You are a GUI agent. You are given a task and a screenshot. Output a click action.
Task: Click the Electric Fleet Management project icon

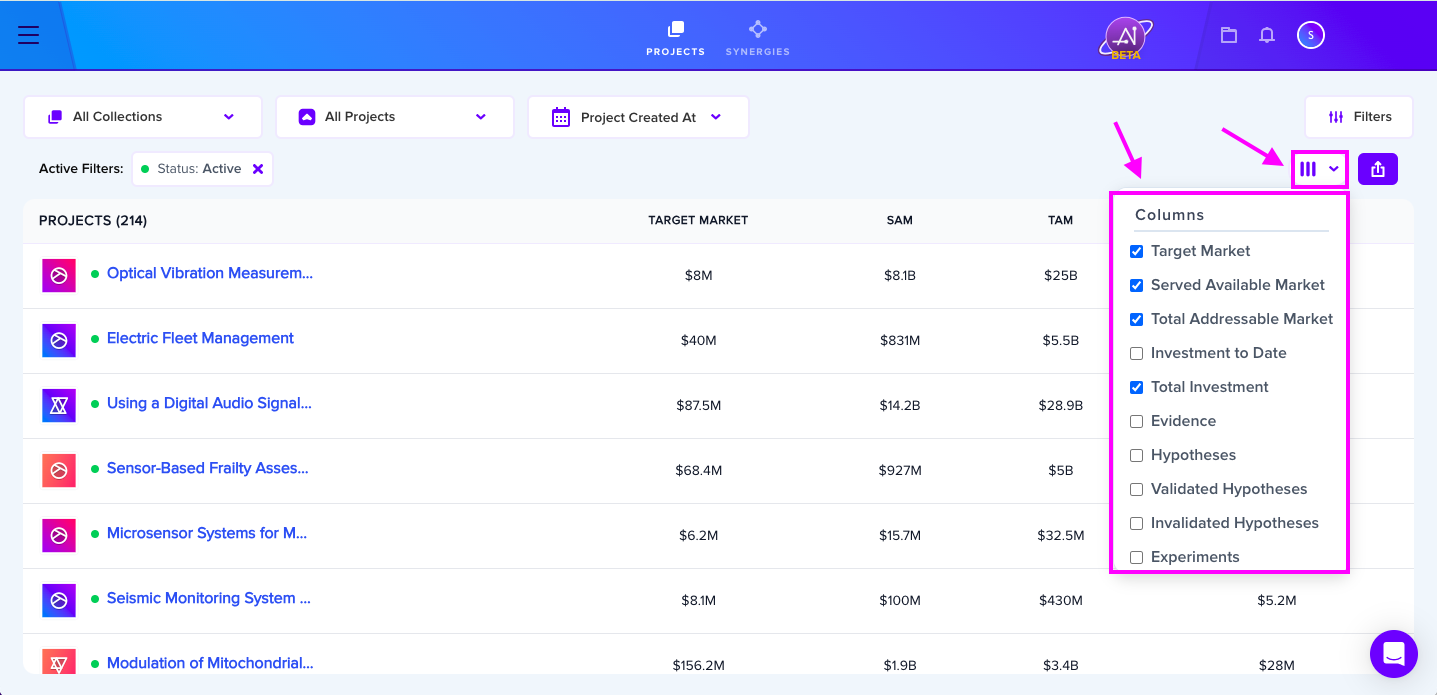[59, 340]
